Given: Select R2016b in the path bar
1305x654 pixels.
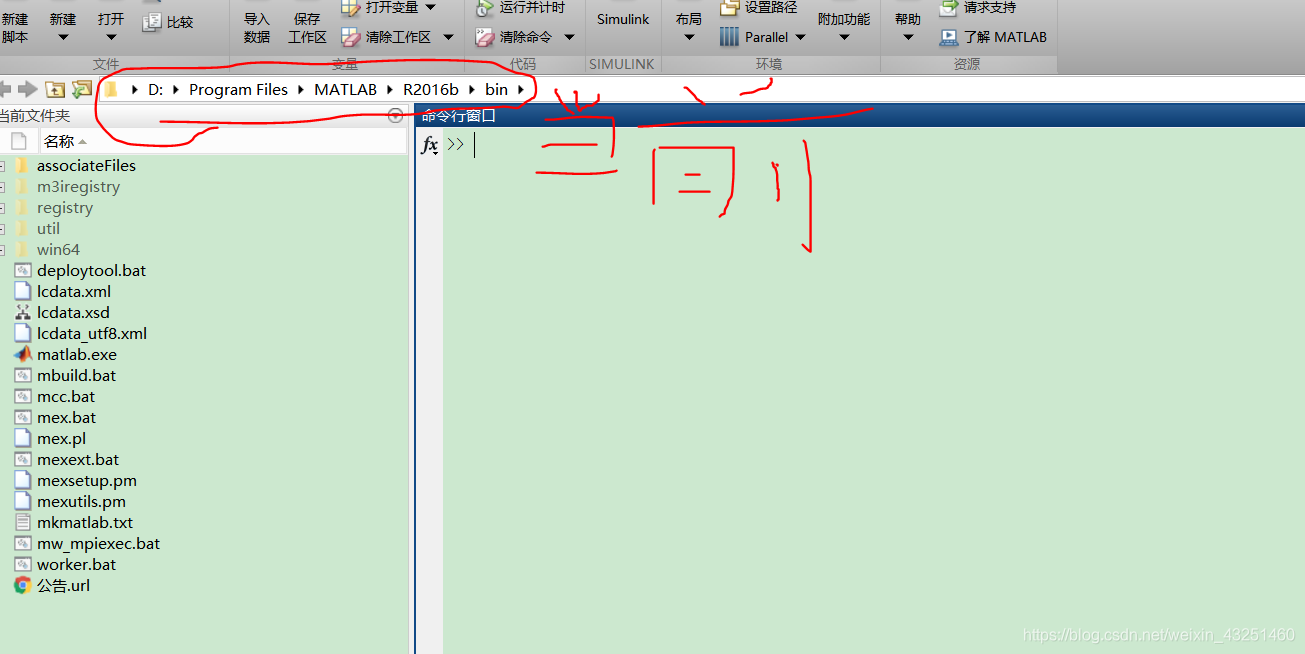Looking at the screenshot, I should tap(431, 90).
